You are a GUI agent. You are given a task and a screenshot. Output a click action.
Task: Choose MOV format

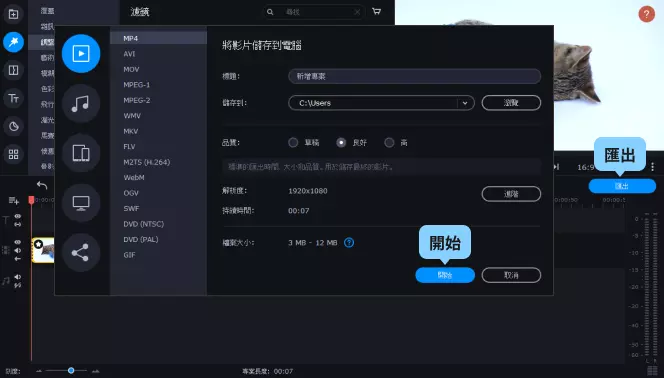pos(158,69)
